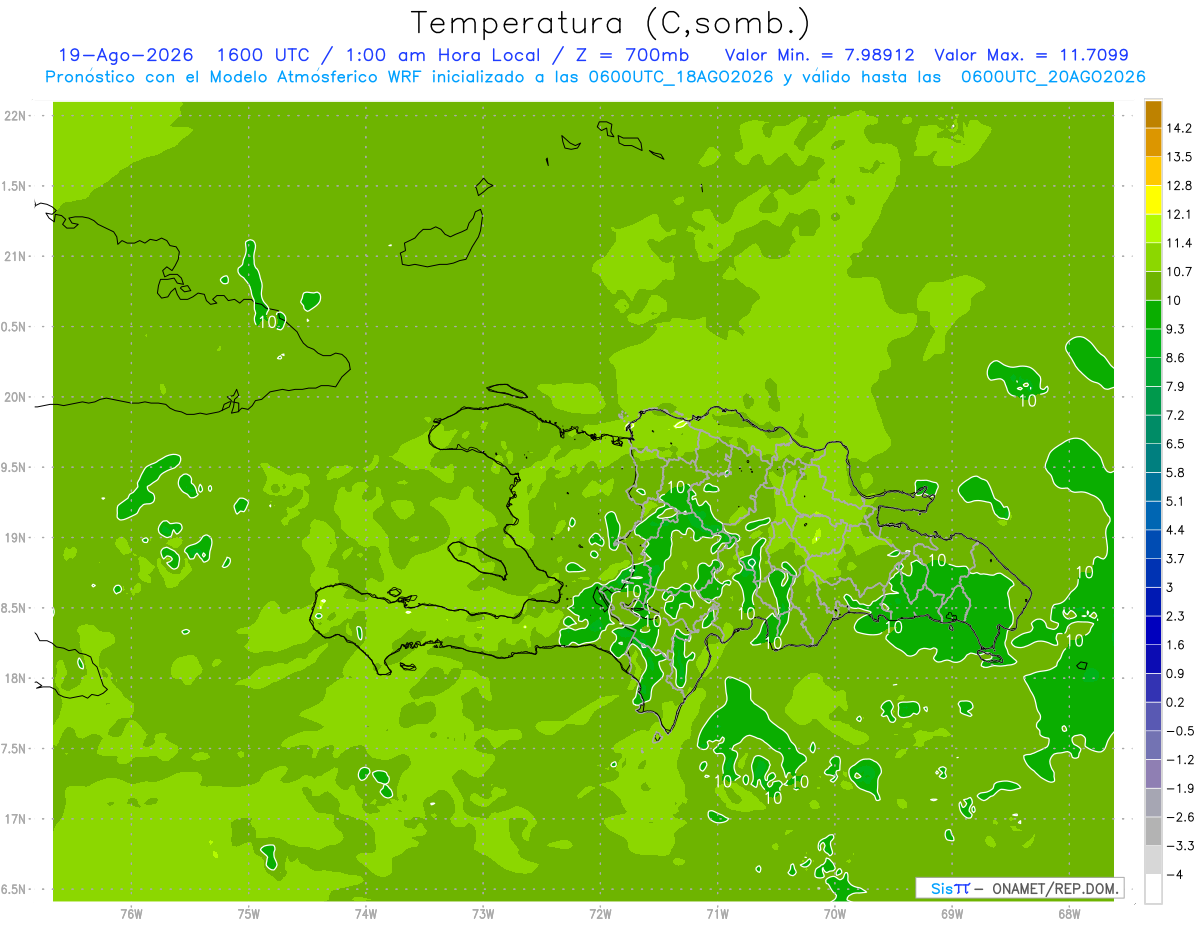Select 'Valor Max. = 11.7099' text
The height and width of the screenshot is (927, 1200).
pyautogui.click(x=1032, y=55)
